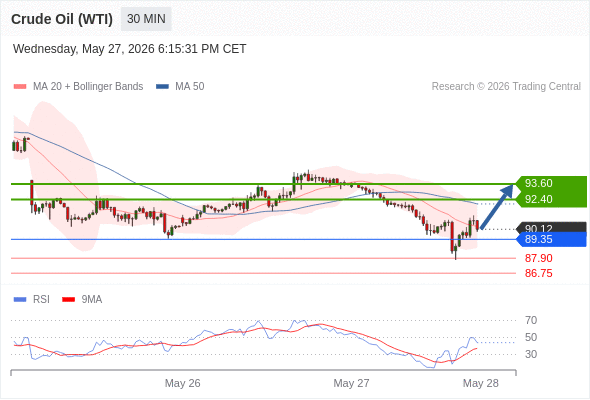Viewport: 590px width, 400px height.
Task: Click the RSI legend label
Action: point(41,300)
